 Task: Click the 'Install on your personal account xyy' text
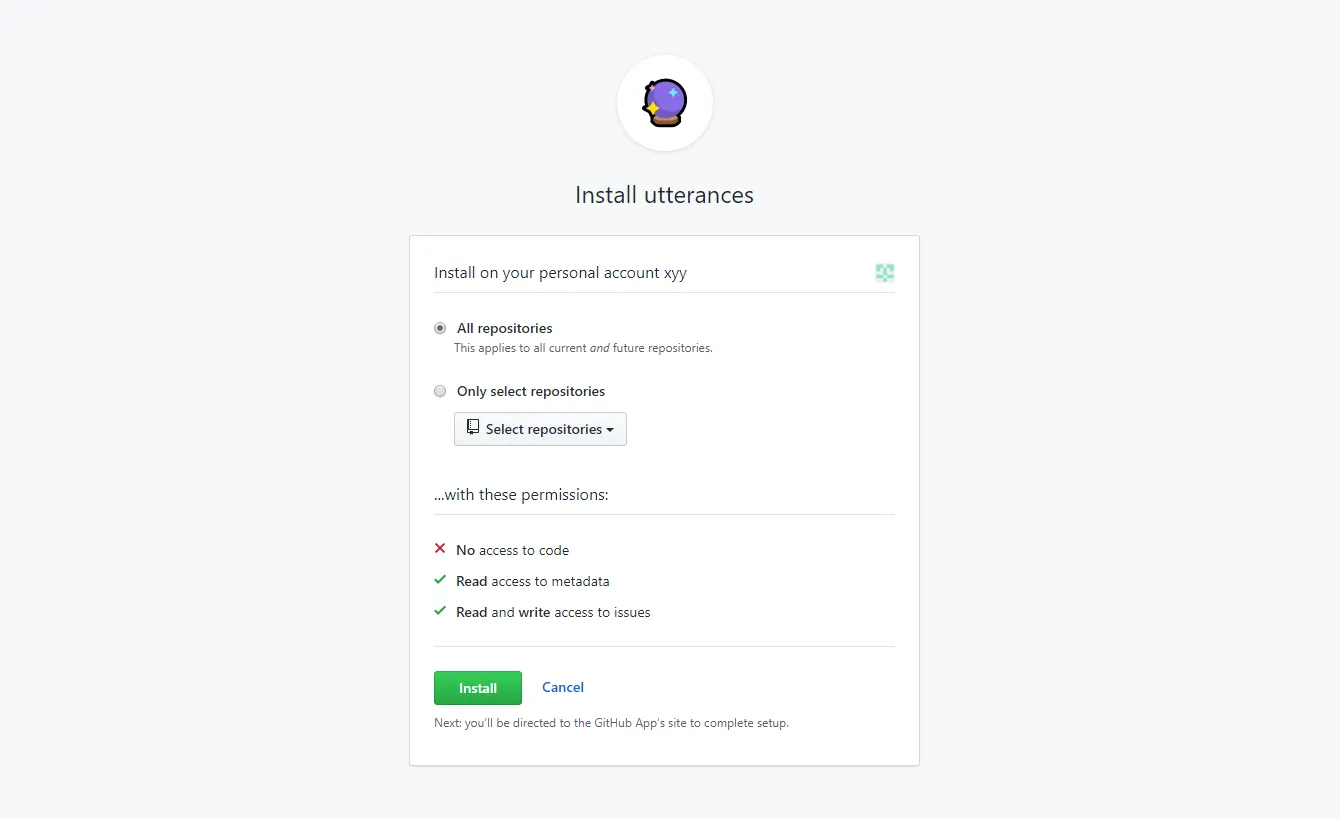click(560, 273)
